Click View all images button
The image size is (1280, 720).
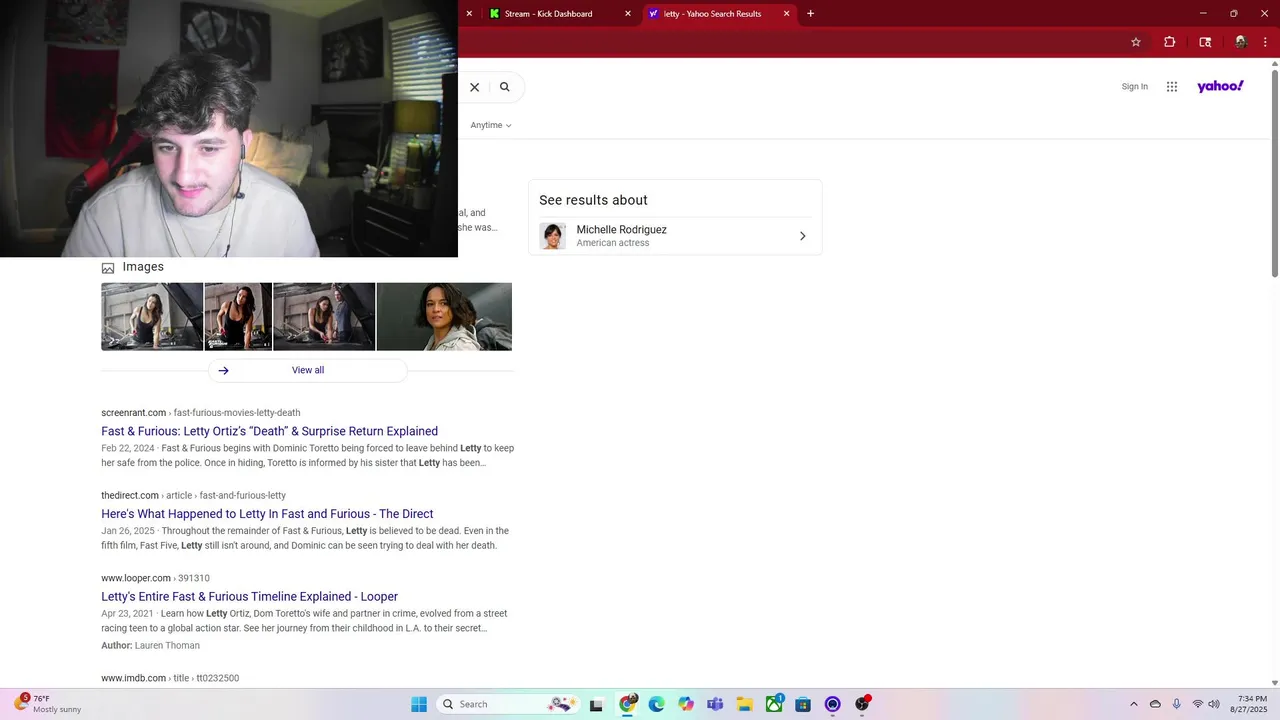(x=308, y=370)
